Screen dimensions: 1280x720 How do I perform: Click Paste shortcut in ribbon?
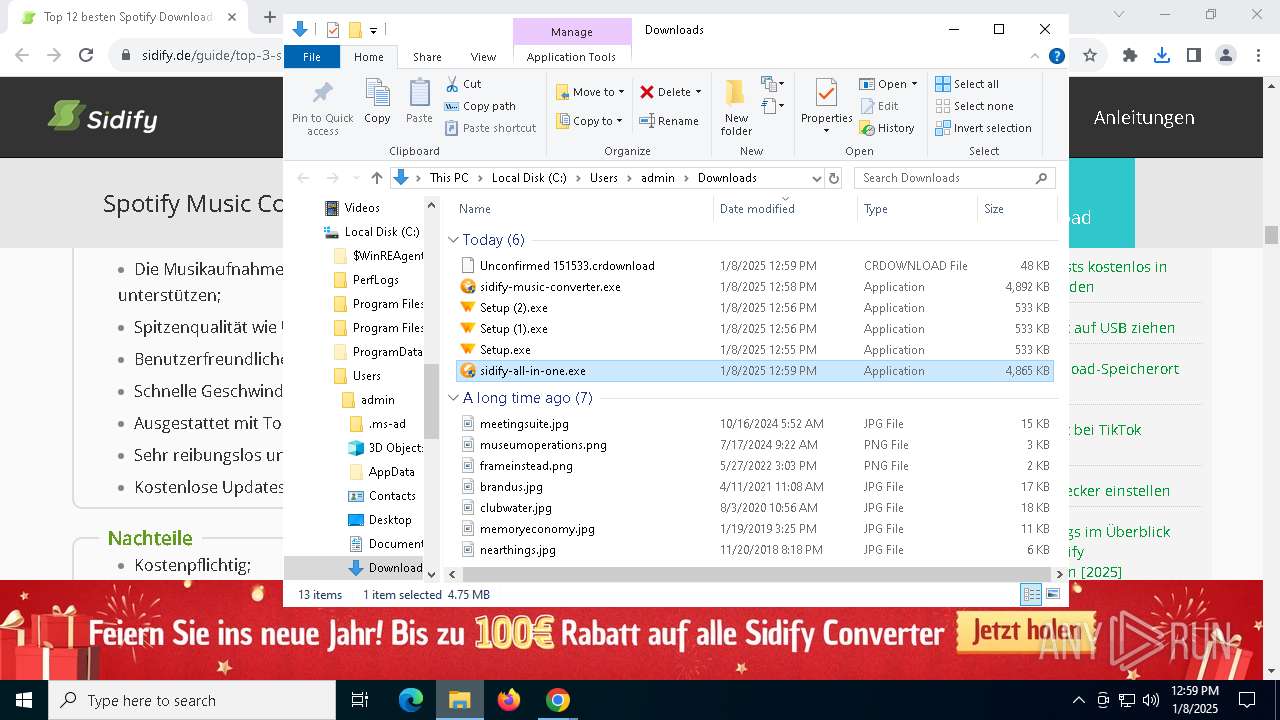(490, 128)
